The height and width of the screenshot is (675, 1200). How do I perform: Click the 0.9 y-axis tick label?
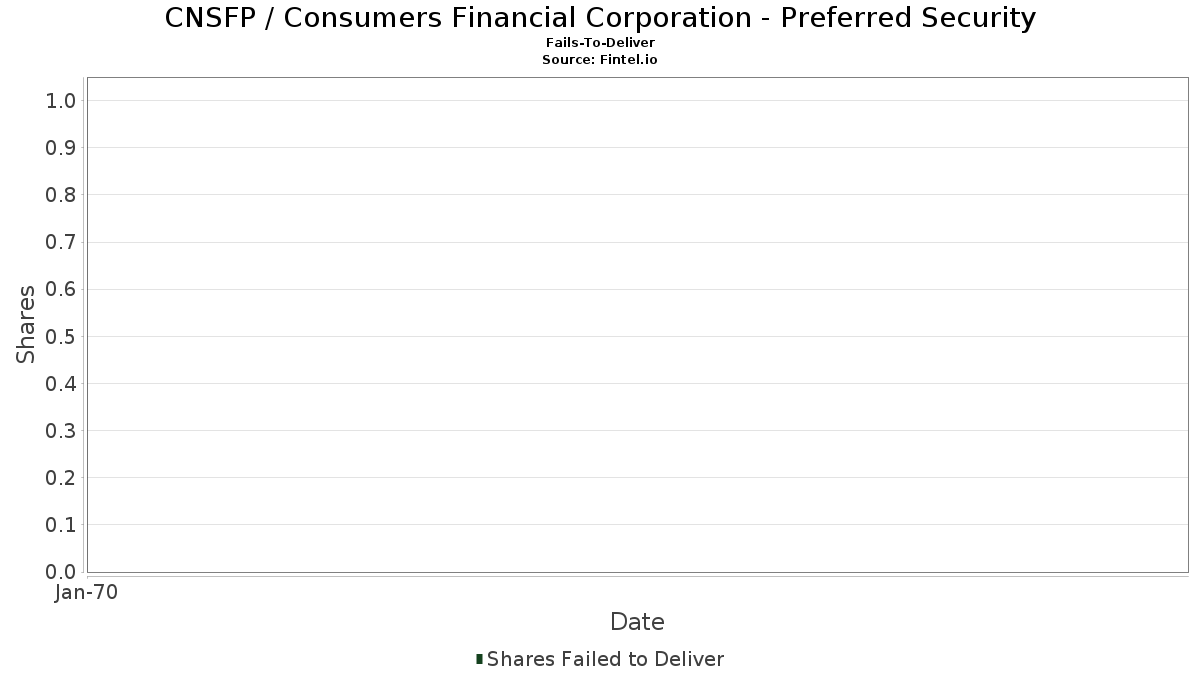pyautogui.click(x=61, y=148)
